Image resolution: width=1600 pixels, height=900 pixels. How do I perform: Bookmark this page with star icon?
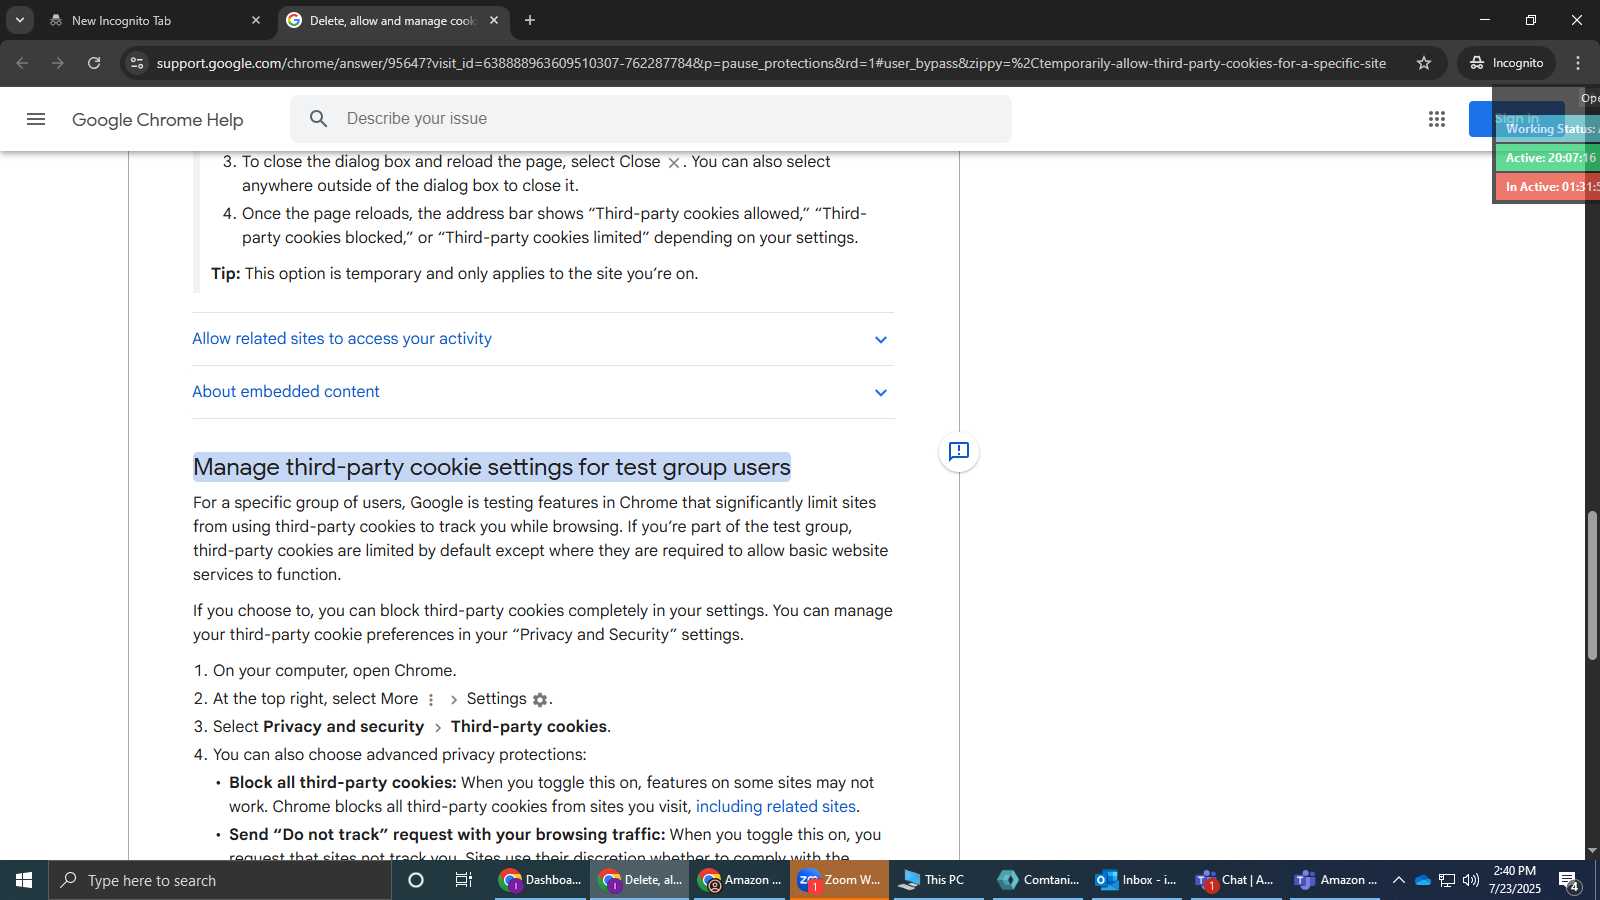(1424, 63)
